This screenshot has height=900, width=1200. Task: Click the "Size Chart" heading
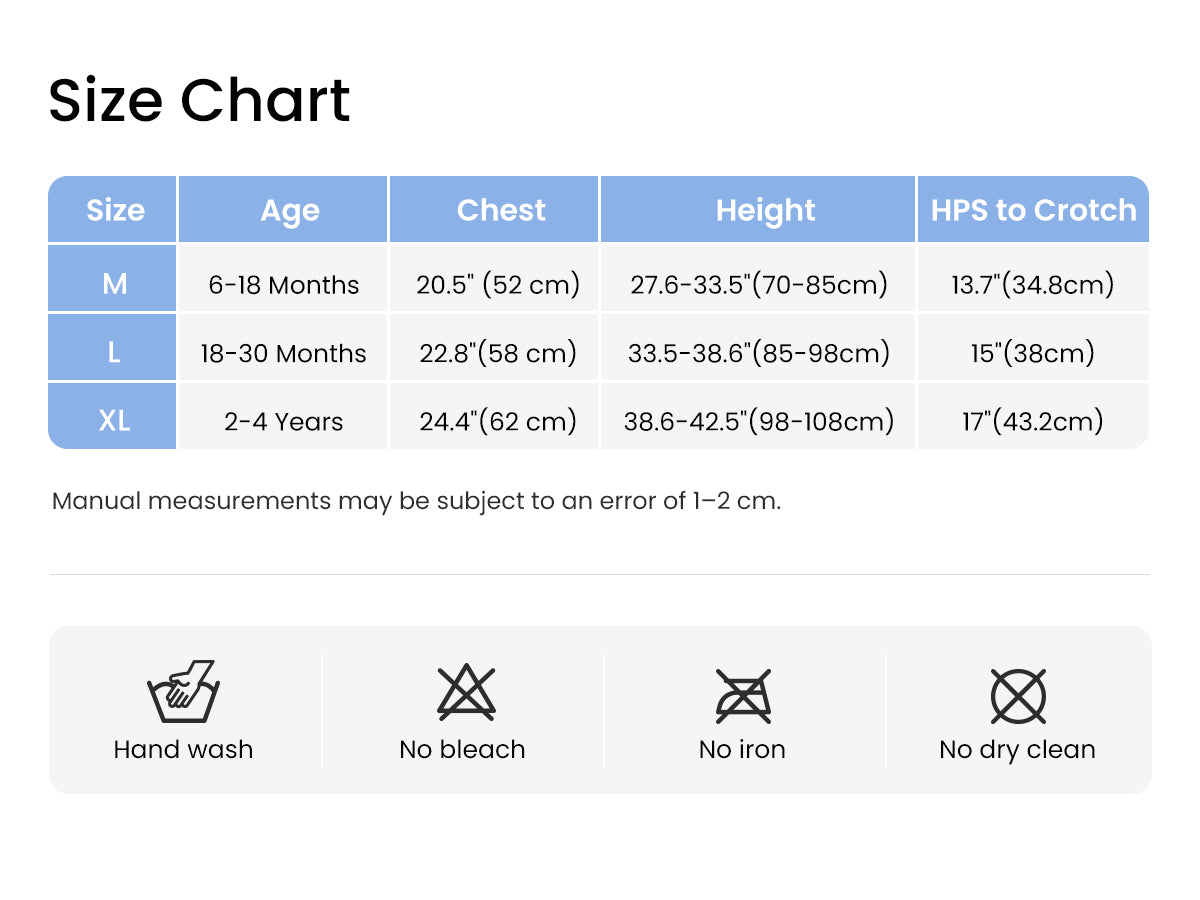[x=199, y=100]
